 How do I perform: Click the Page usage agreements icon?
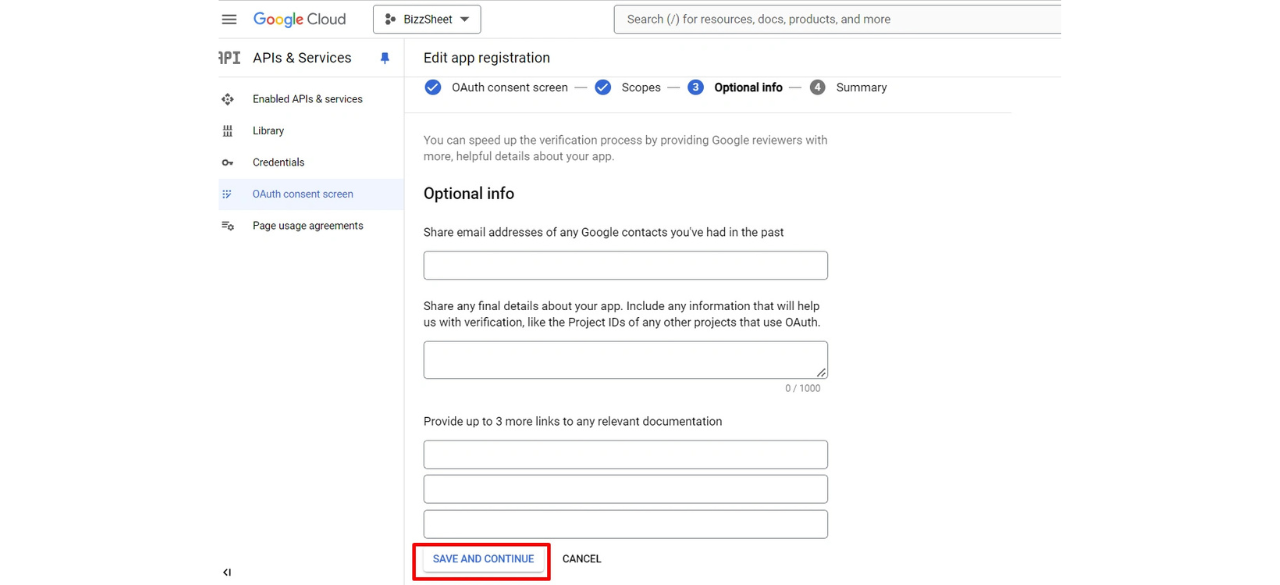click(x=227, y=226)
